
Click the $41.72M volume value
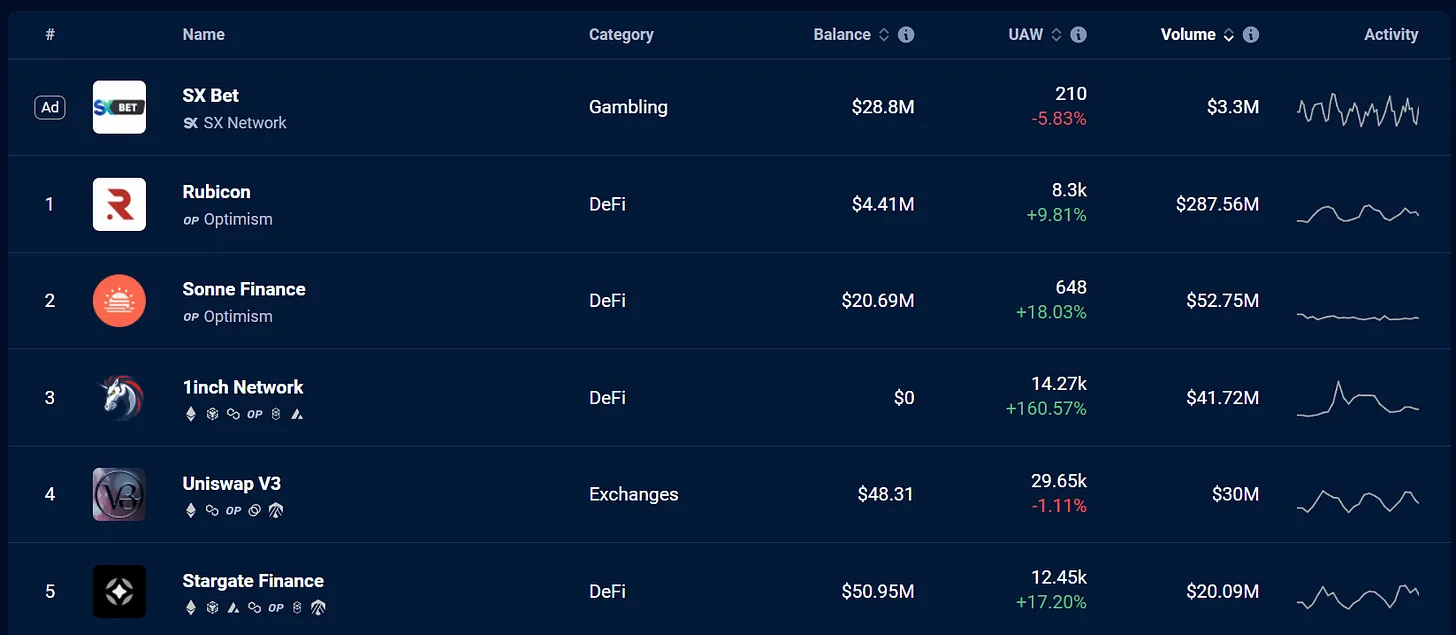(1222, 397)
